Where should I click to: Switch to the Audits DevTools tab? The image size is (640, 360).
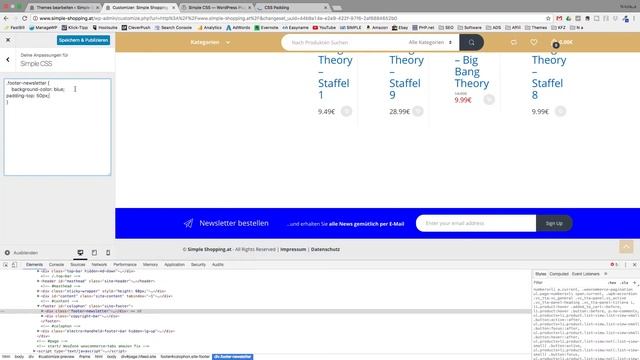(x=218, y=265)
